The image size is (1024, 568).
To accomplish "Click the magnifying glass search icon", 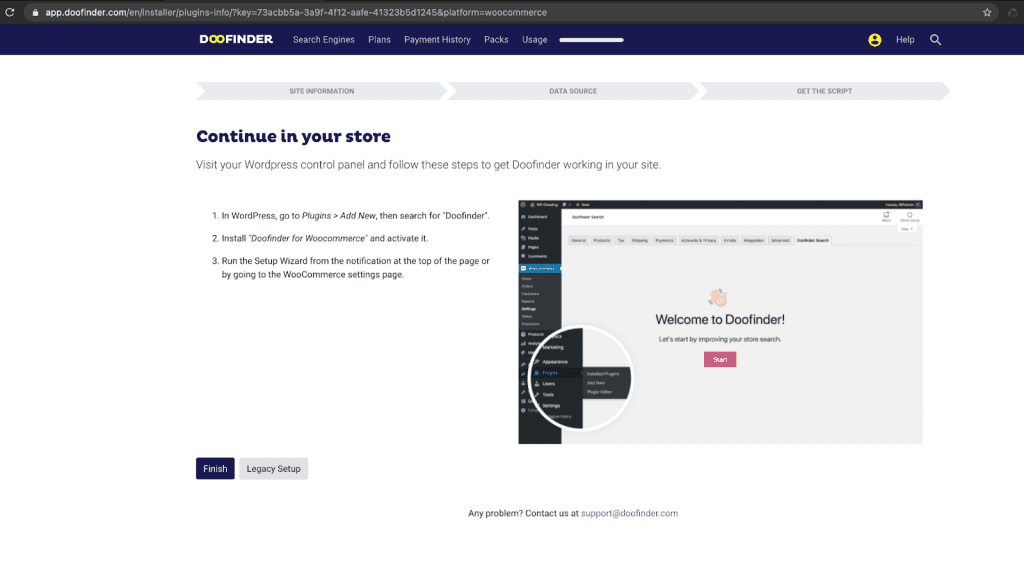I will click(936, 40).
